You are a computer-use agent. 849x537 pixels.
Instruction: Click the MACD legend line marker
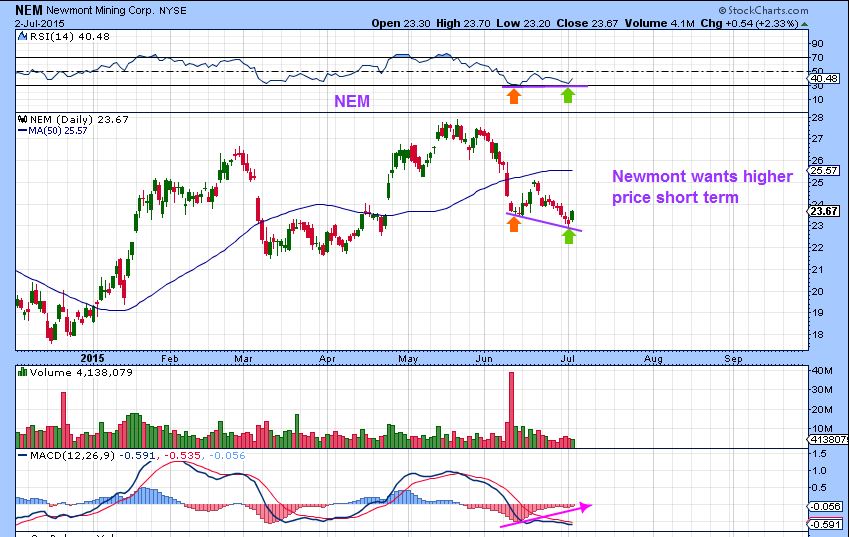[22, 455]
